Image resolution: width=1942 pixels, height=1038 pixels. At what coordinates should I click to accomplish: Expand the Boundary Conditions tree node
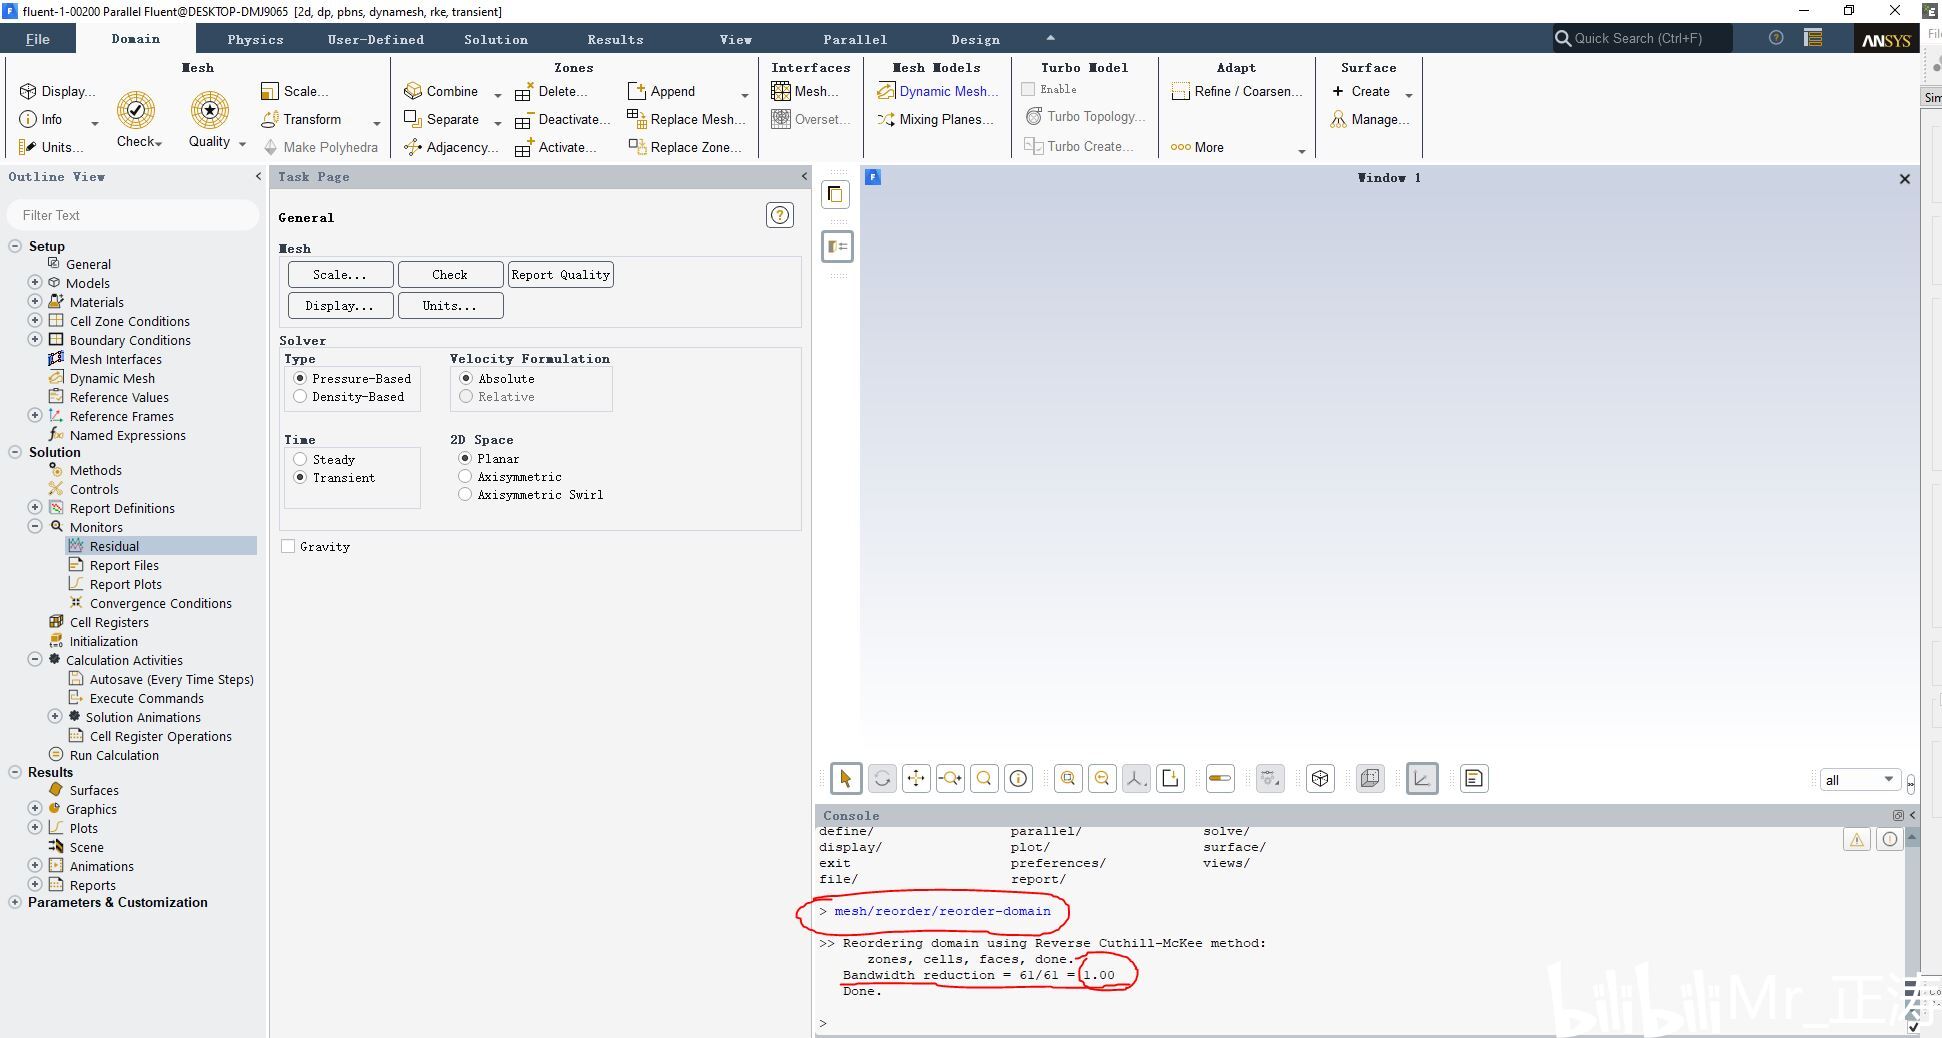coord(35,340)
